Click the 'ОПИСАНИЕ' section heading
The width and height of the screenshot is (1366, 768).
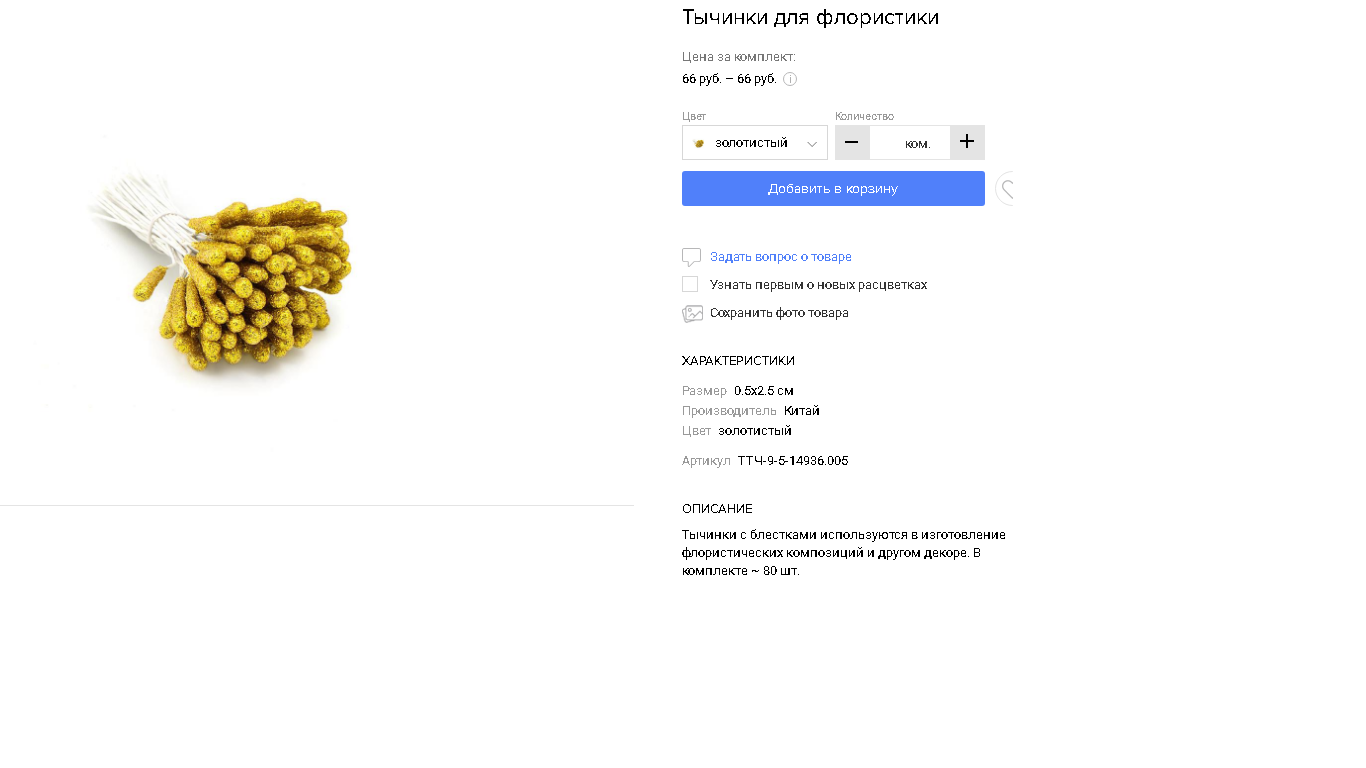pos(717,509)
